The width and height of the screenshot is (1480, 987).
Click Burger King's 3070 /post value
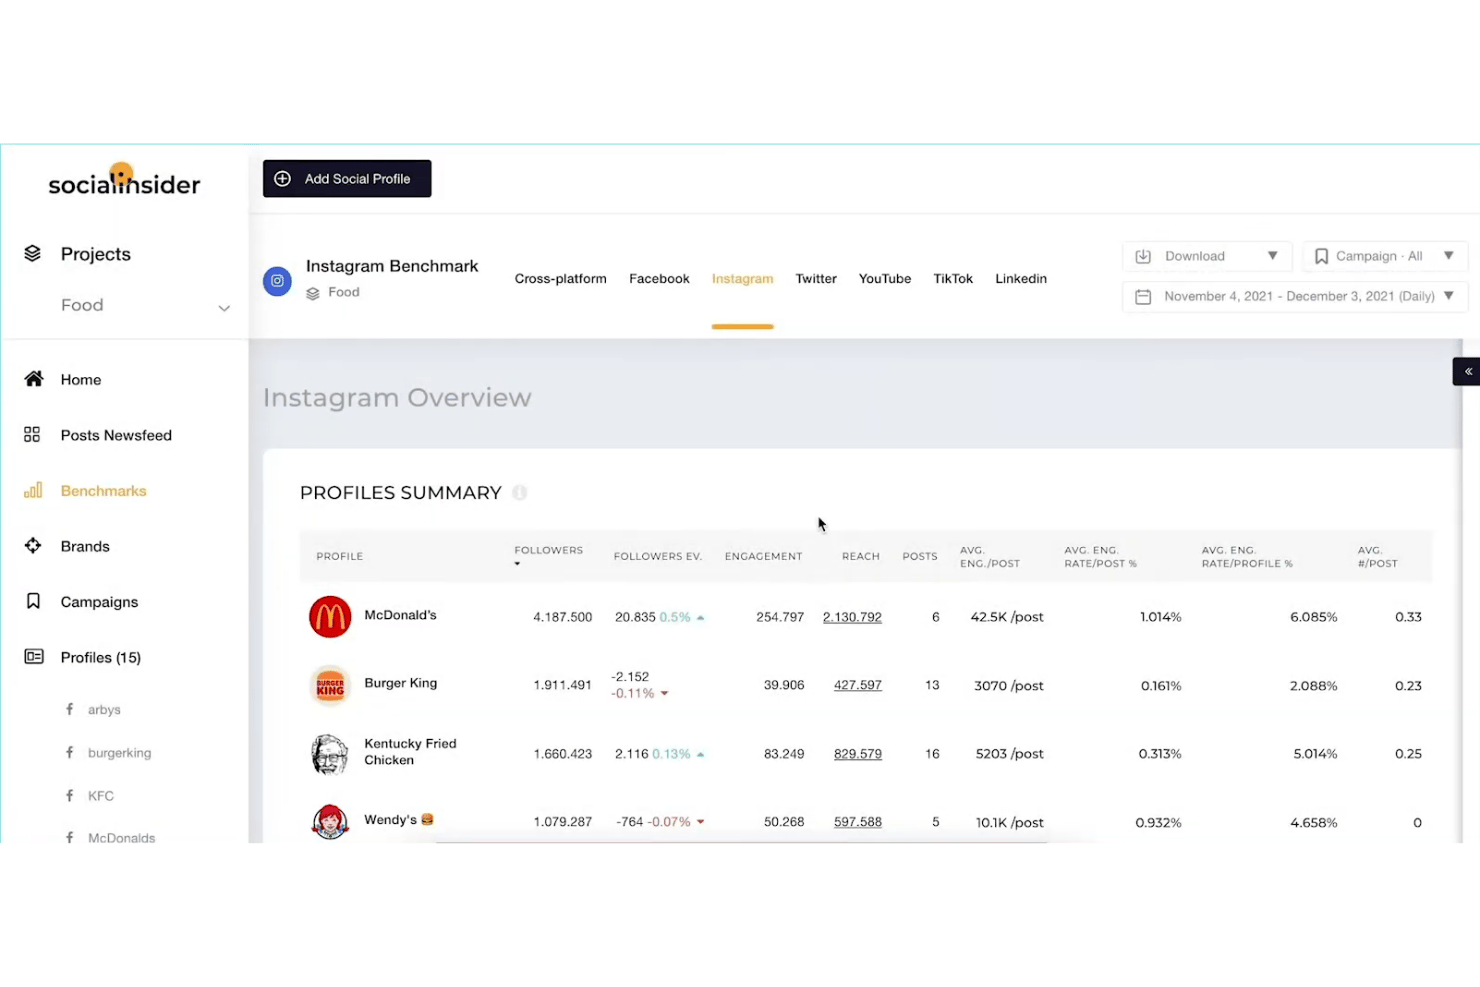coord(1009,685)
